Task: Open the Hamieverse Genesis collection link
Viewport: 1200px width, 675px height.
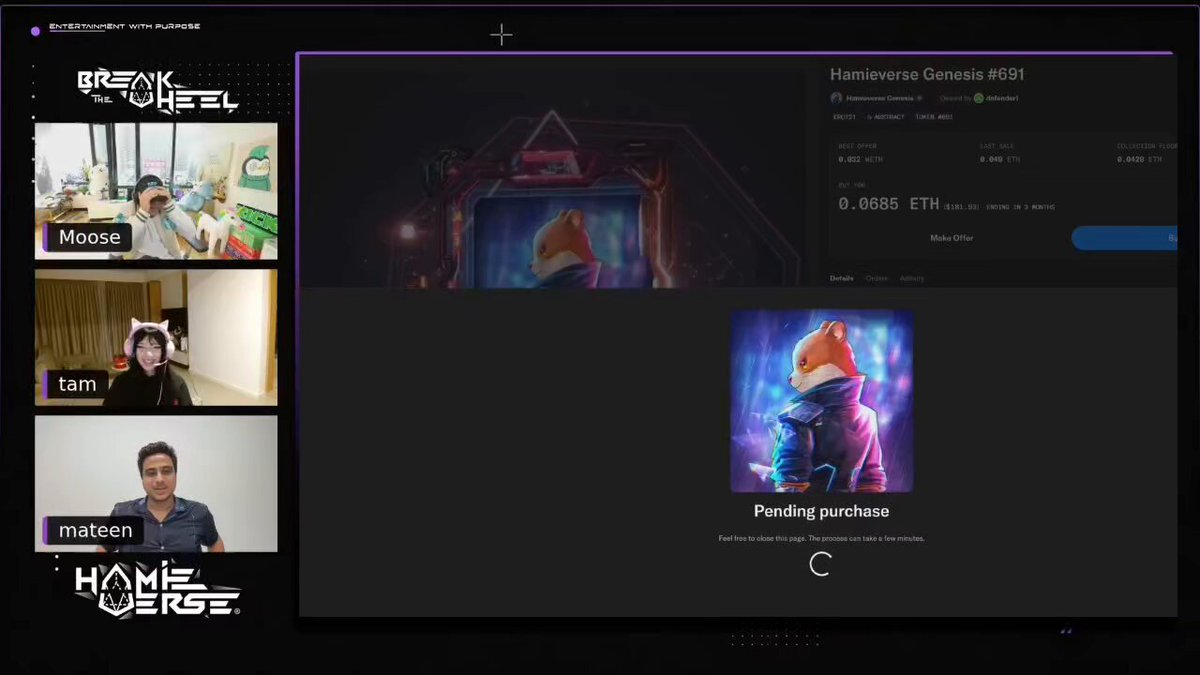Action: pyautogui.click(x=879, y=98)
